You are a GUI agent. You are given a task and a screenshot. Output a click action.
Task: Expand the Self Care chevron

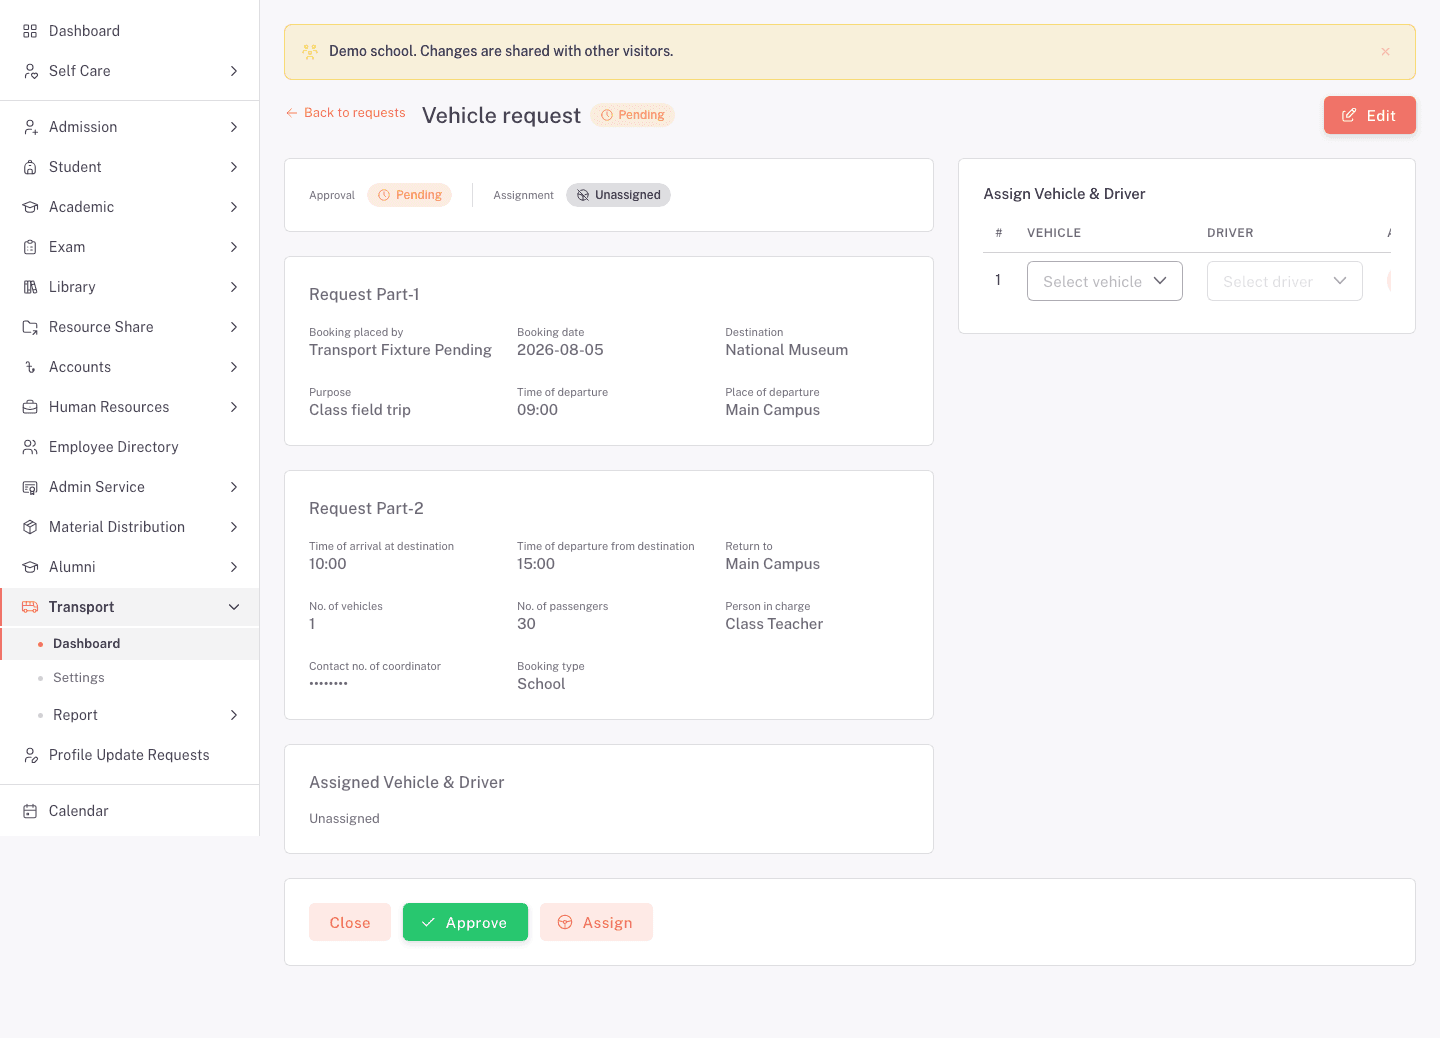click(234, 71)
